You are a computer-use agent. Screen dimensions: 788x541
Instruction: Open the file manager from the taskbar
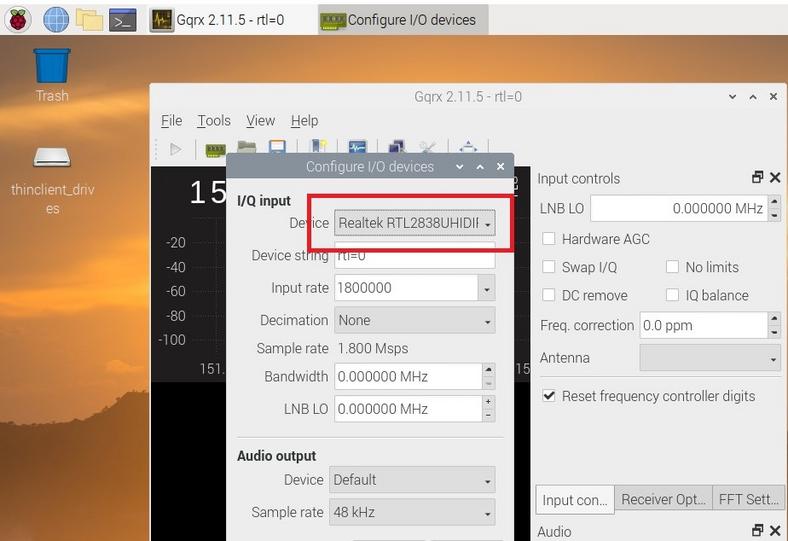coord(89,19)
